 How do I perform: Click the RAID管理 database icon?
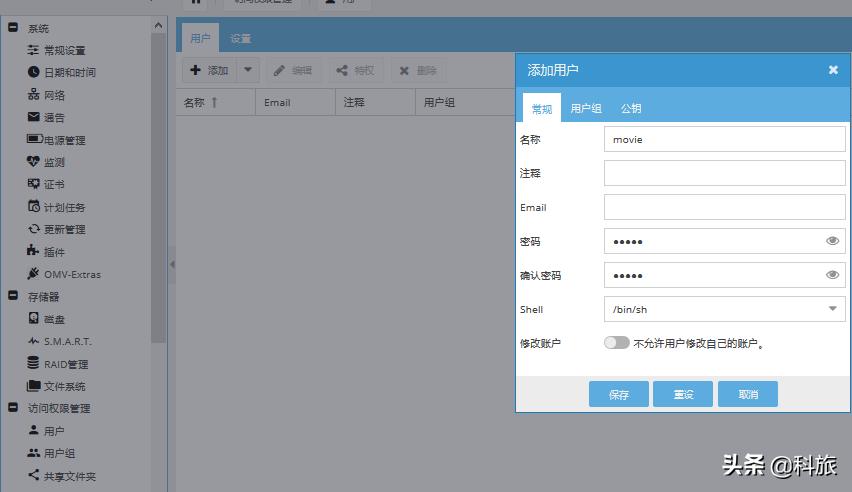click(x=34, y=364)
